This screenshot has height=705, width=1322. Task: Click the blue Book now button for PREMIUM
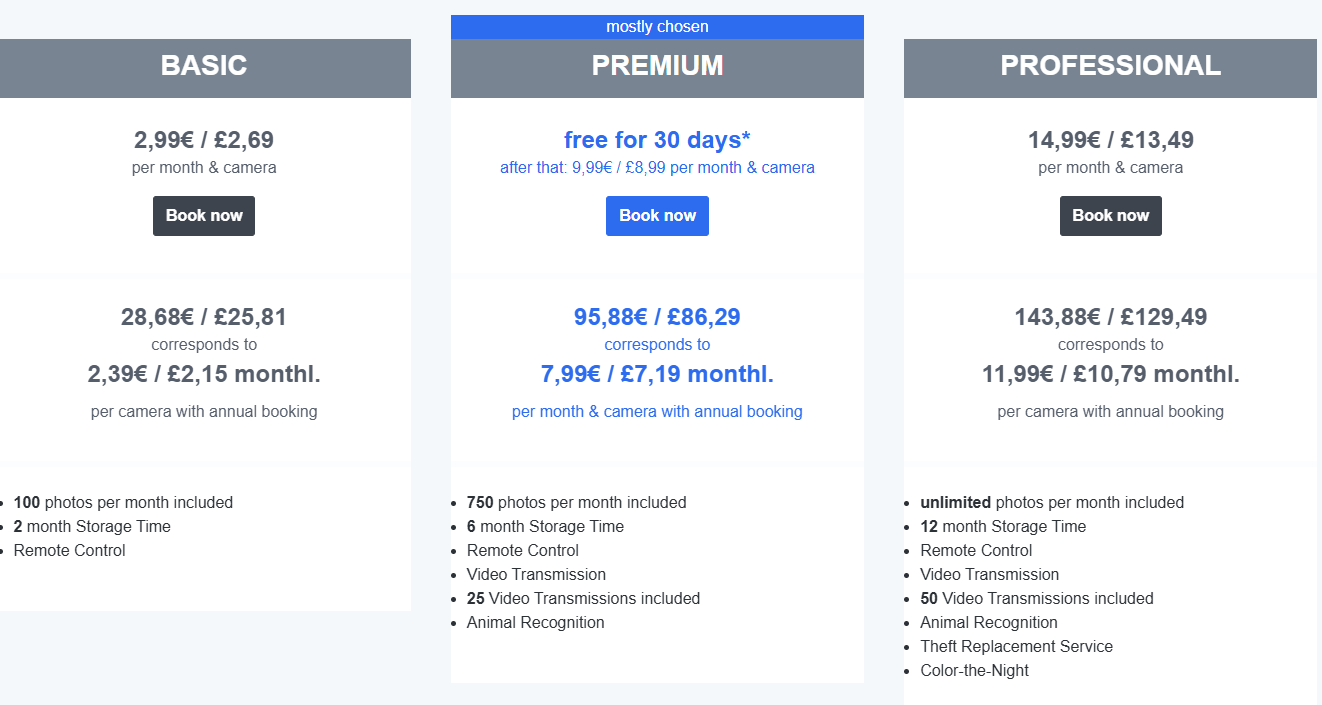657,216
